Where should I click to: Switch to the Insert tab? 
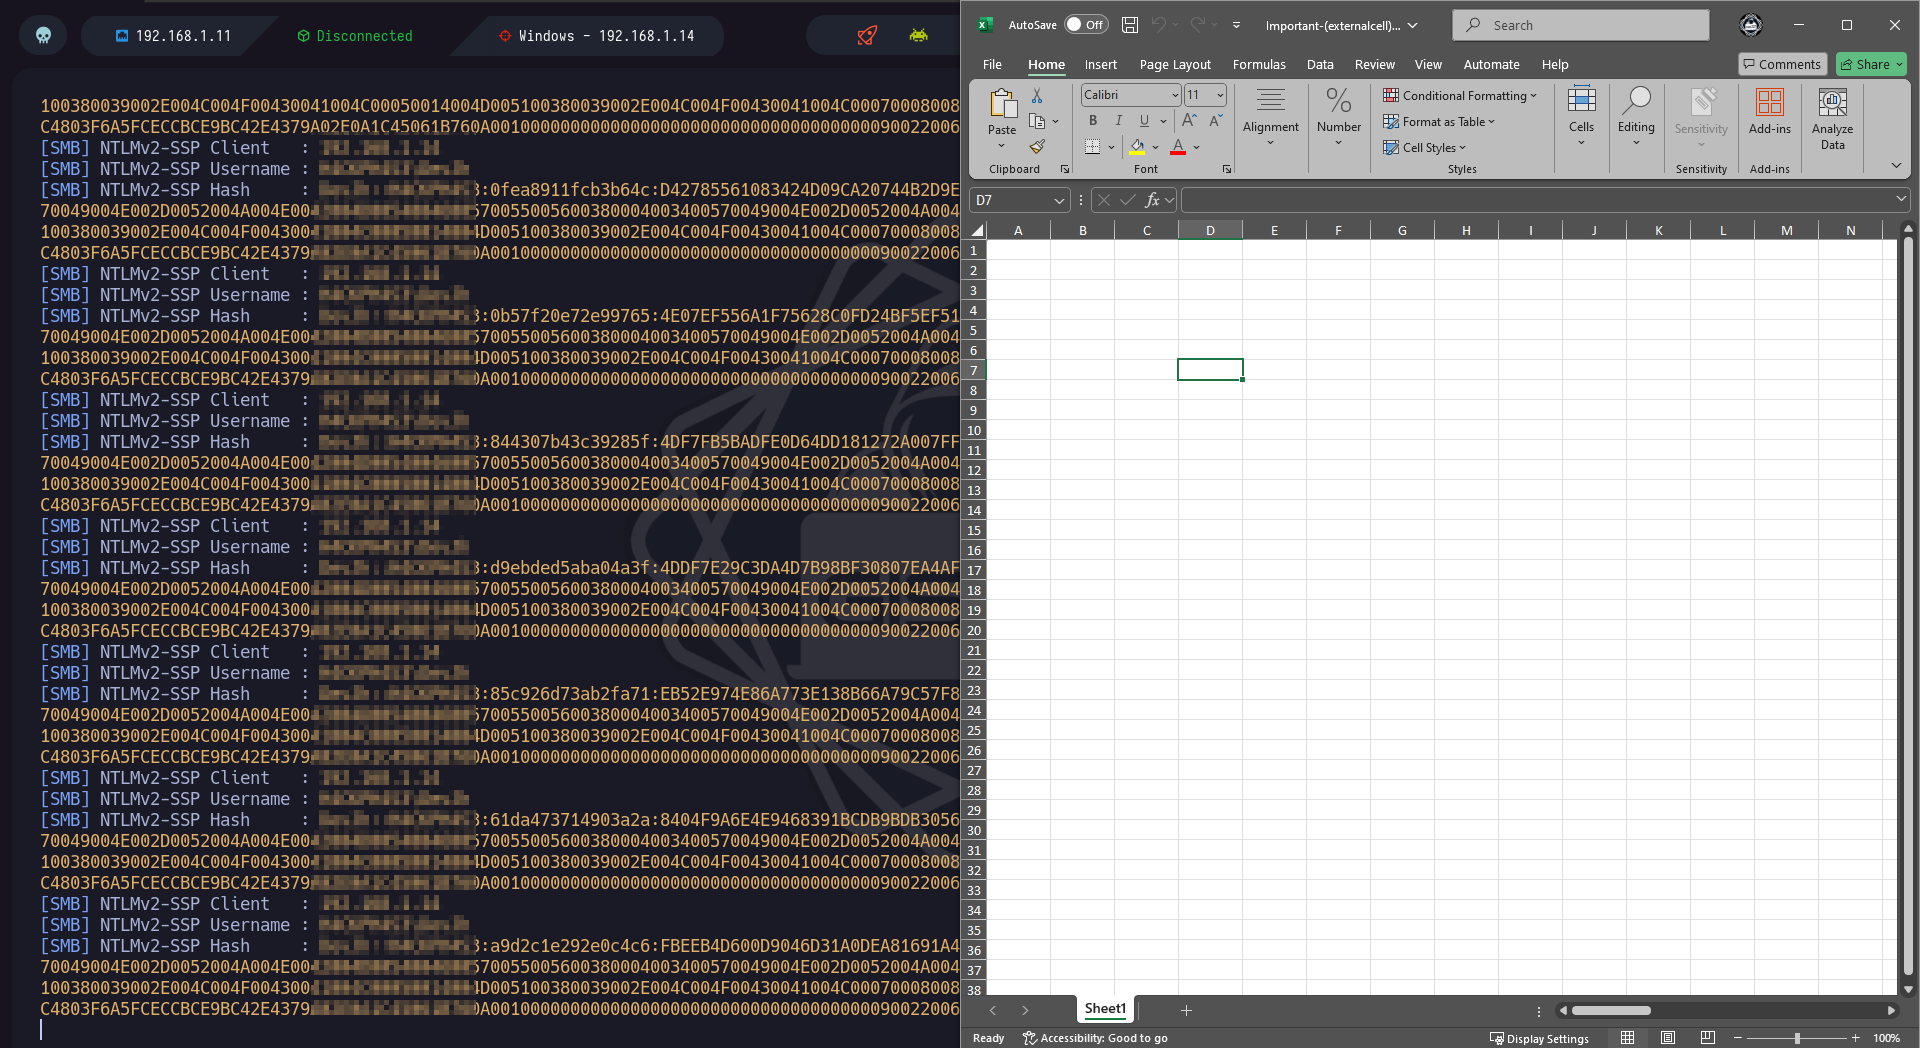(1101, 65)
